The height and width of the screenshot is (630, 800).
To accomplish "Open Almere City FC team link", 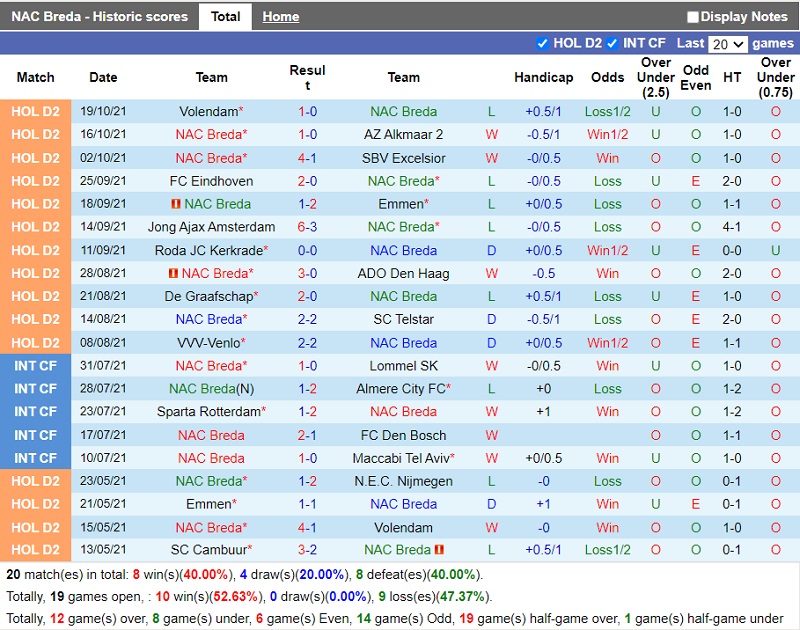I will (403, 389).
